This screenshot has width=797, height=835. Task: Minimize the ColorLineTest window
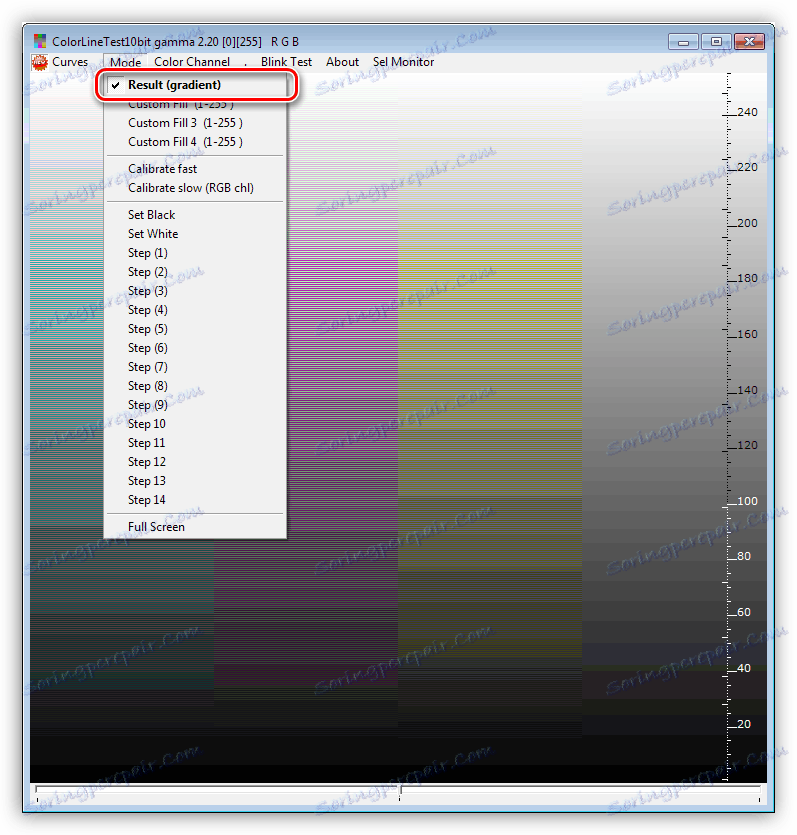coord(684,42)
